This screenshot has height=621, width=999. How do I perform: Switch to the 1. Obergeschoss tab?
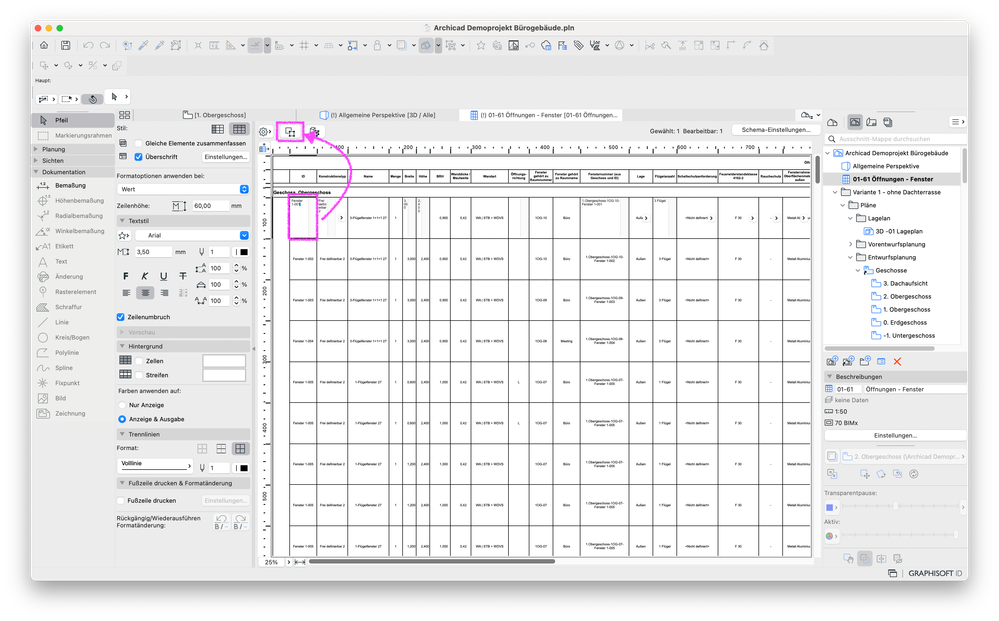214,115
